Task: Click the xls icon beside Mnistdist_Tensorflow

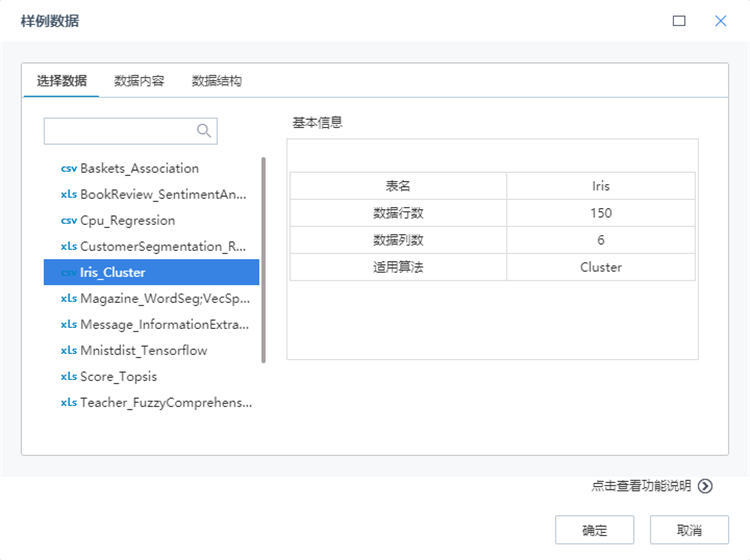Action: [x=68, y=351]
